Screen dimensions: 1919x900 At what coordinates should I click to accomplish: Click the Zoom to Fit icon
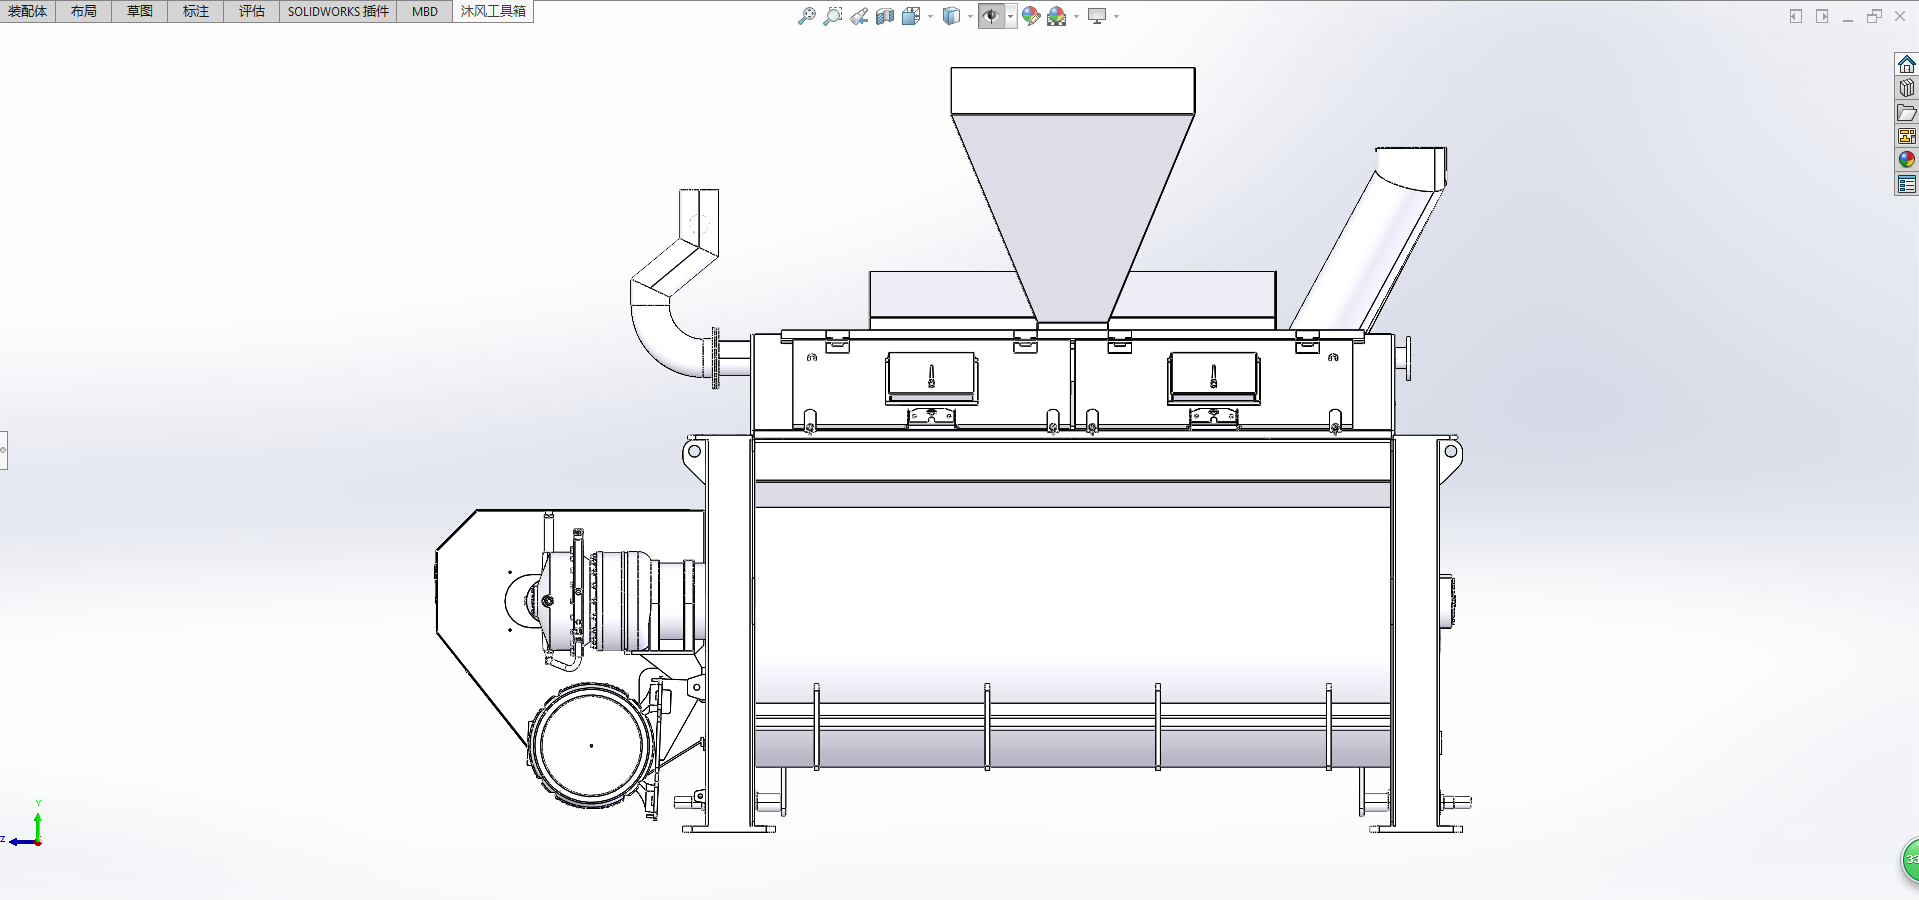point(806,16)
